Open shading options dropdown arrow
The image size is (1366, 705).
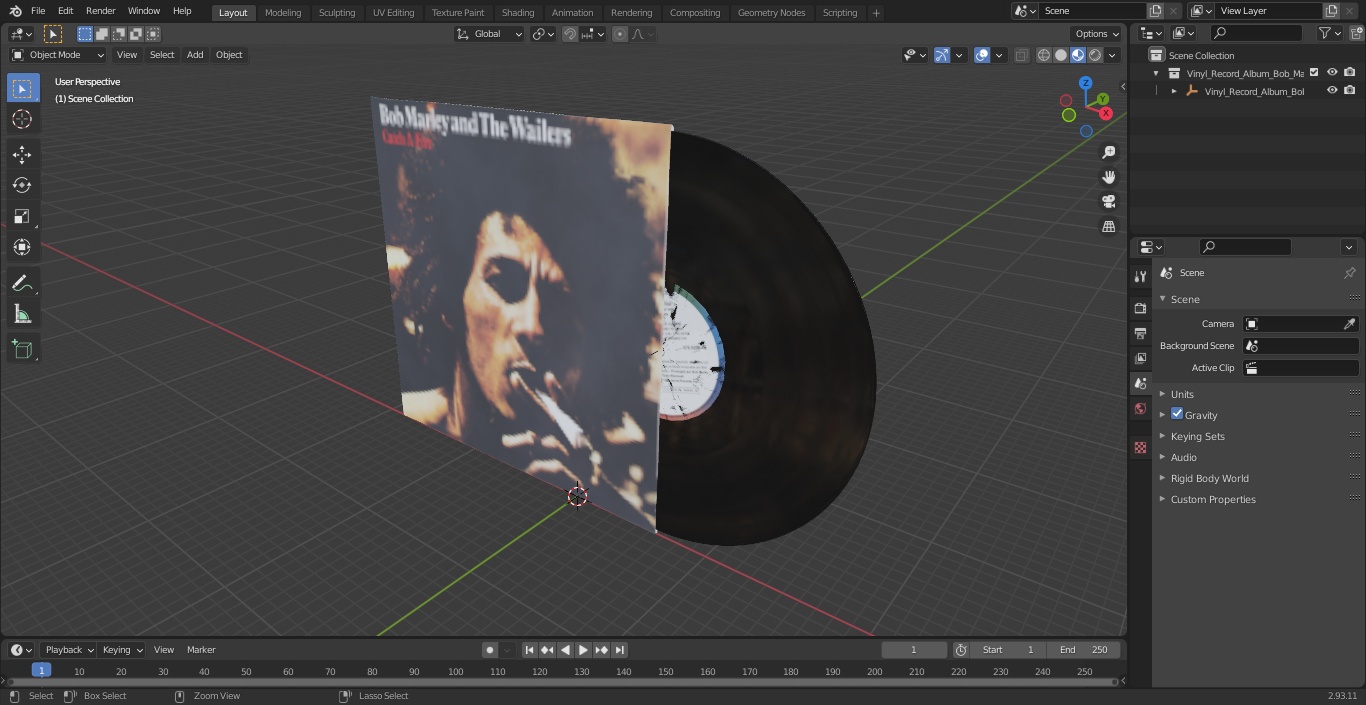1113,55
